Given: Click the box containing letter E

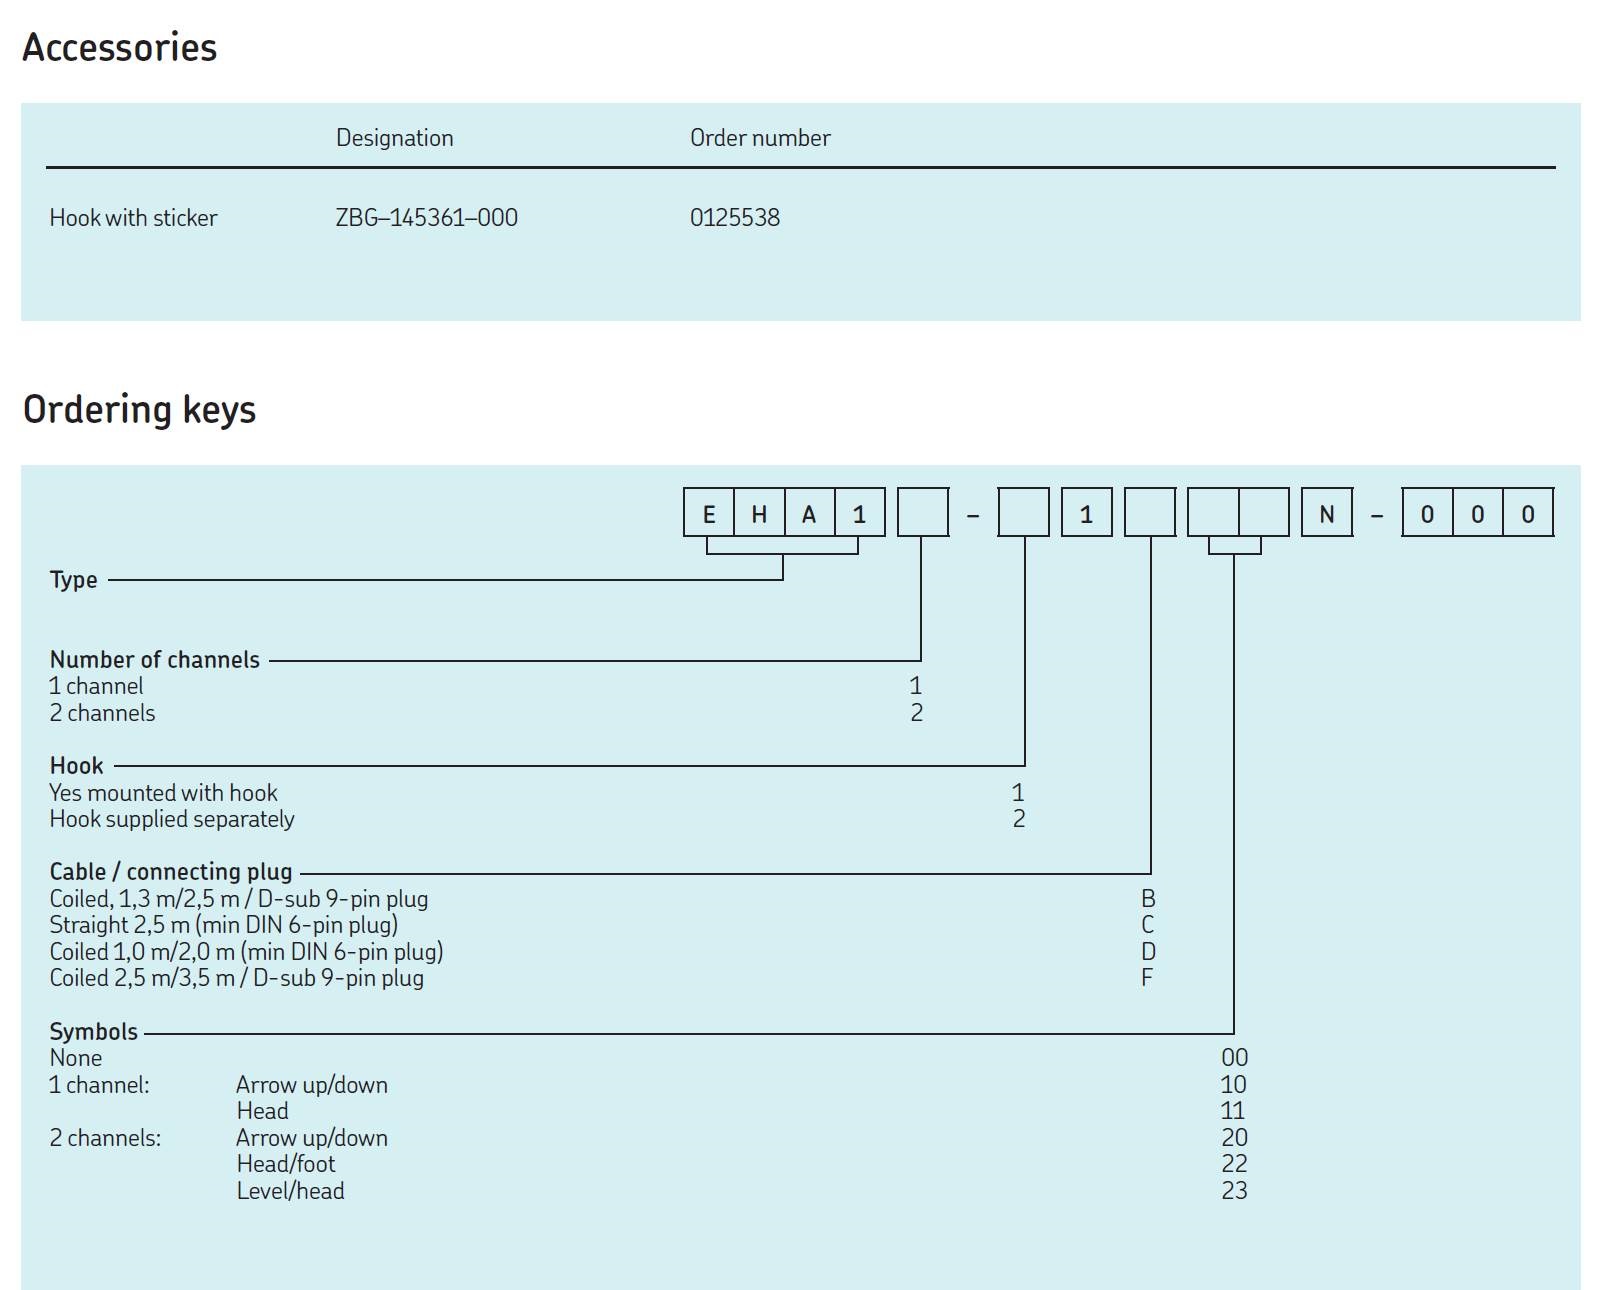Looking at the screenshot, I should pyautogui.click(x=709, y=514).
